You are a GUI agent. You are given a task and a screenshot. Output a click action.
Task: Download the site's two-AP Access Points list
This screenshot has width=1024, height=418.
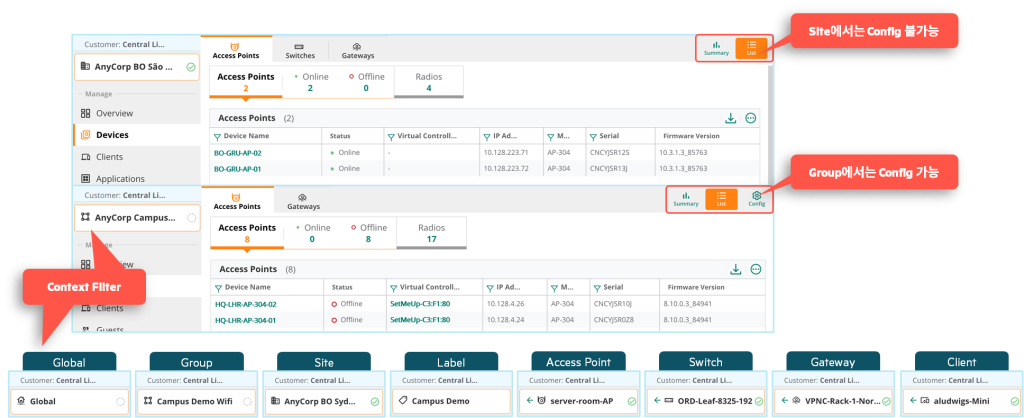[x=733, y=118]
